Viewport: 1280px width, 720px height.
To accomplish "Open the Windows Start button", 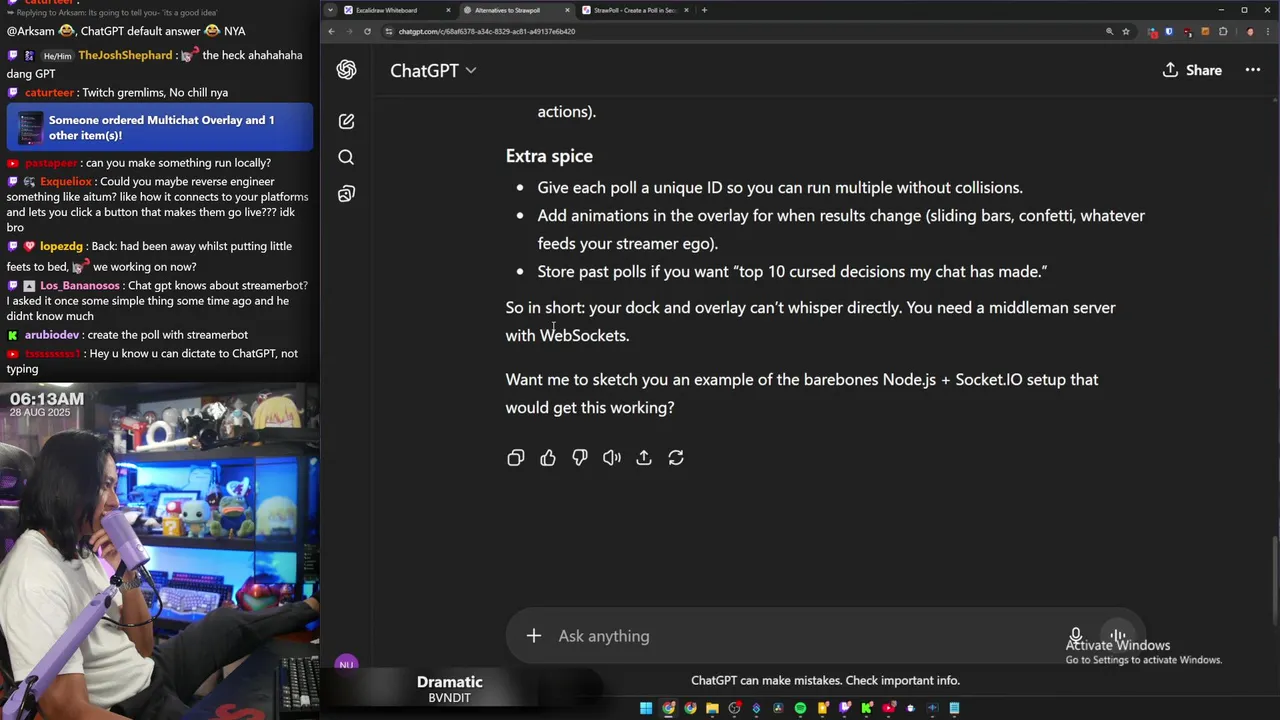I will (646, 708).
